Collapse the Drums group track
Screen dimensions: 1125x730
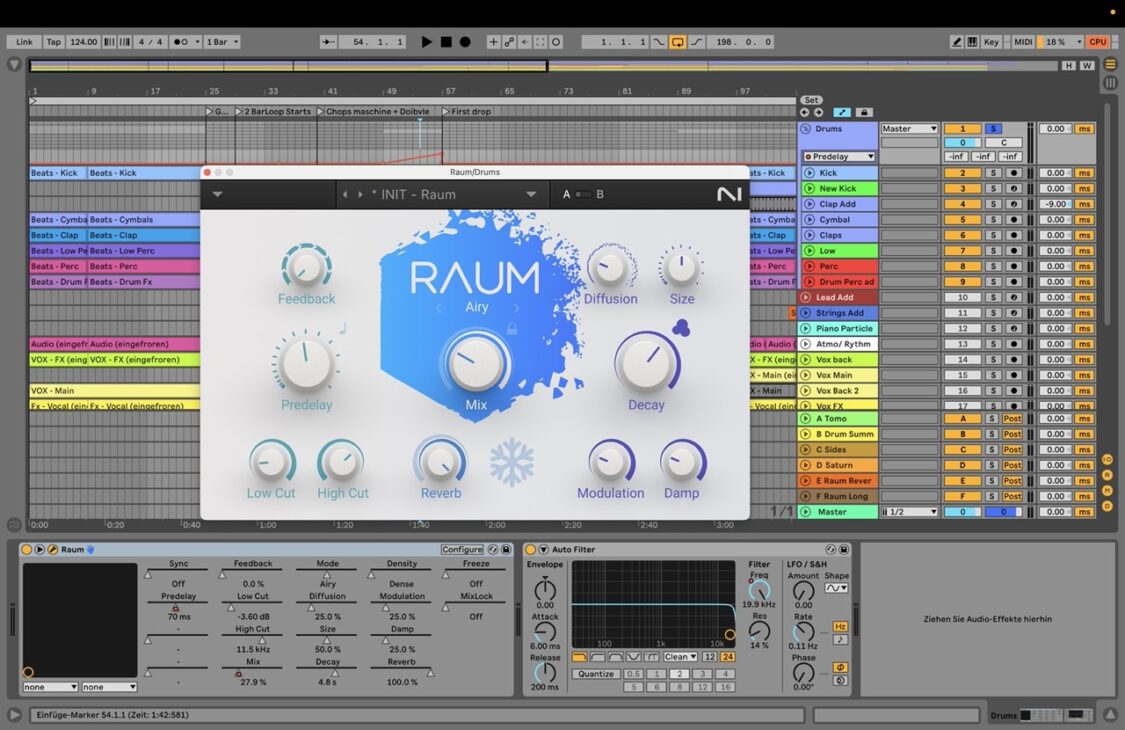click(805, 129)
